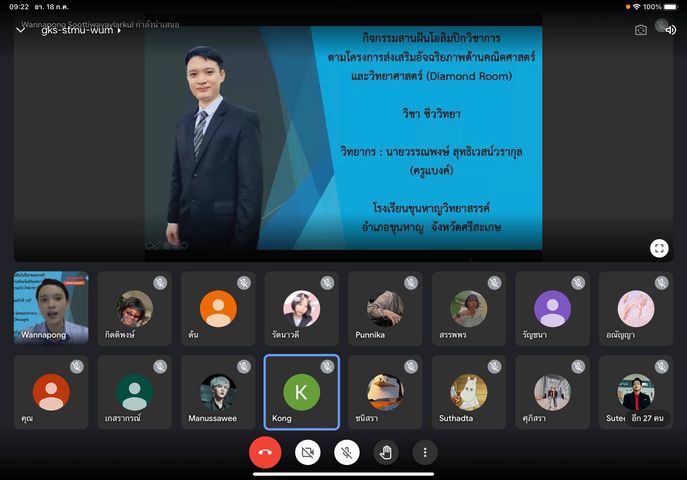This screenshot has width=687, height=480.
Task: Raise hand in the meeting
Action: (x=386, y=452)
